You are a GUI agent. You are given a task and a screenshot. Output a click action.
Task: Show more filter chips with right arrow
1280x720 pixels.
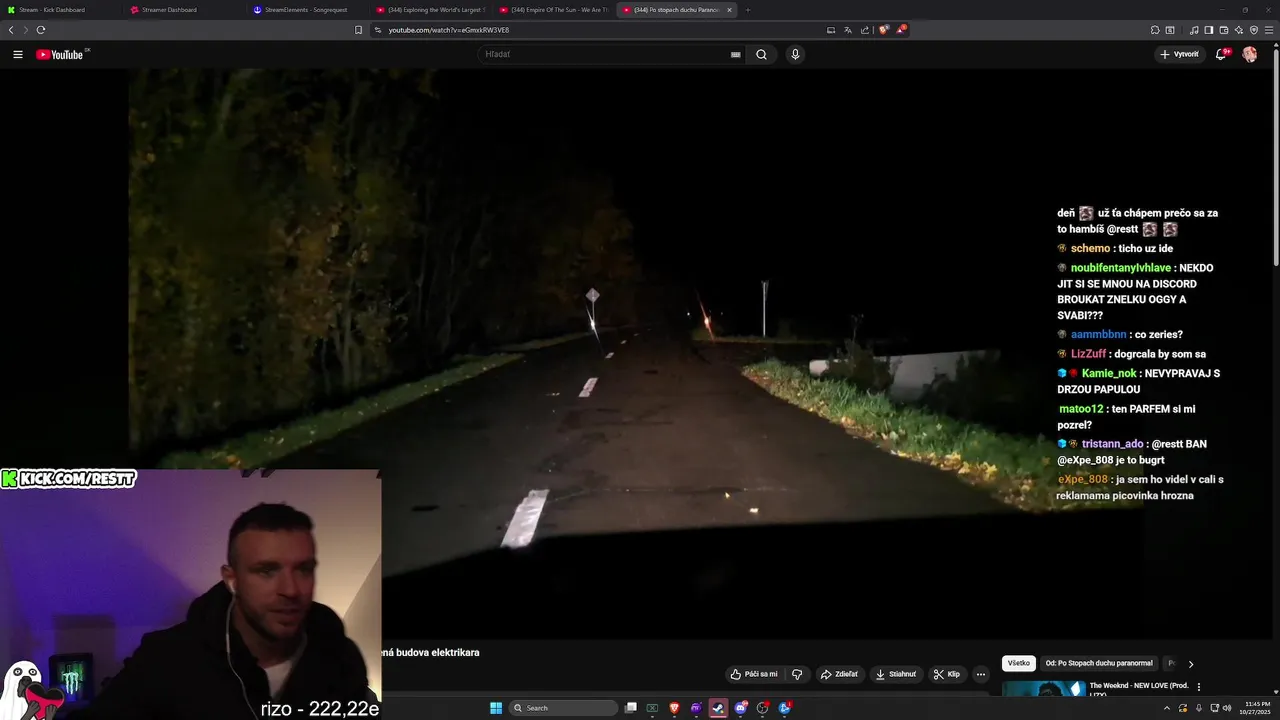(x=1190, y=664)
